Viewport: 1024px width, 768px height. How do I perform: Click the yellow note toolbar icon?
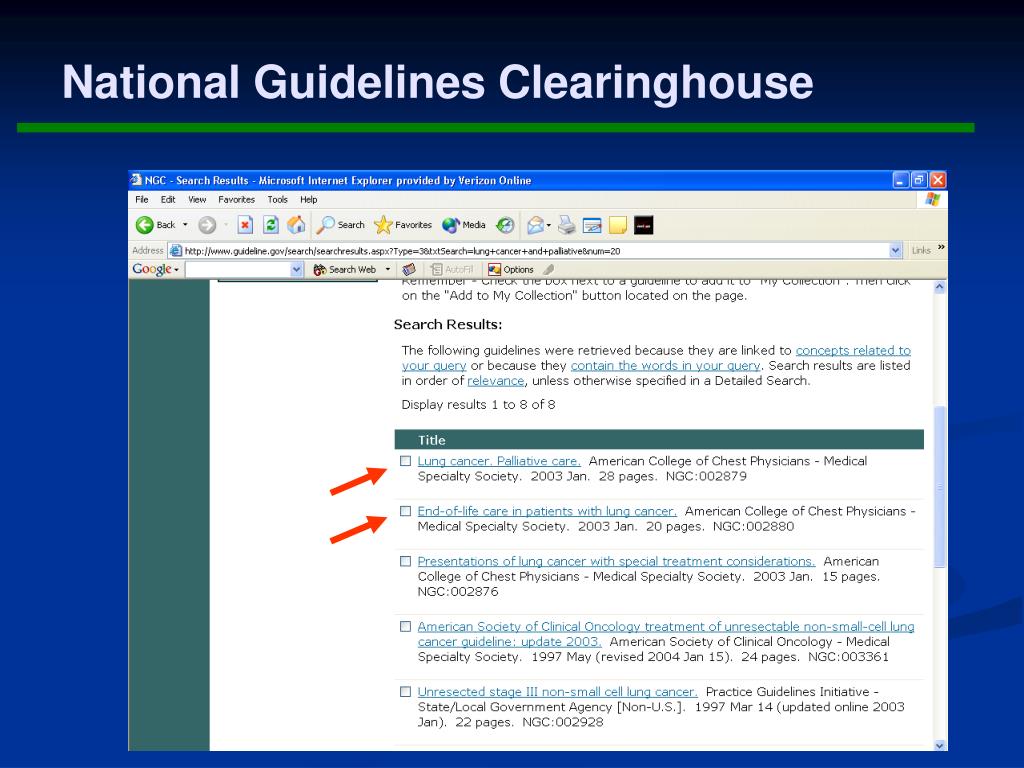618,225
